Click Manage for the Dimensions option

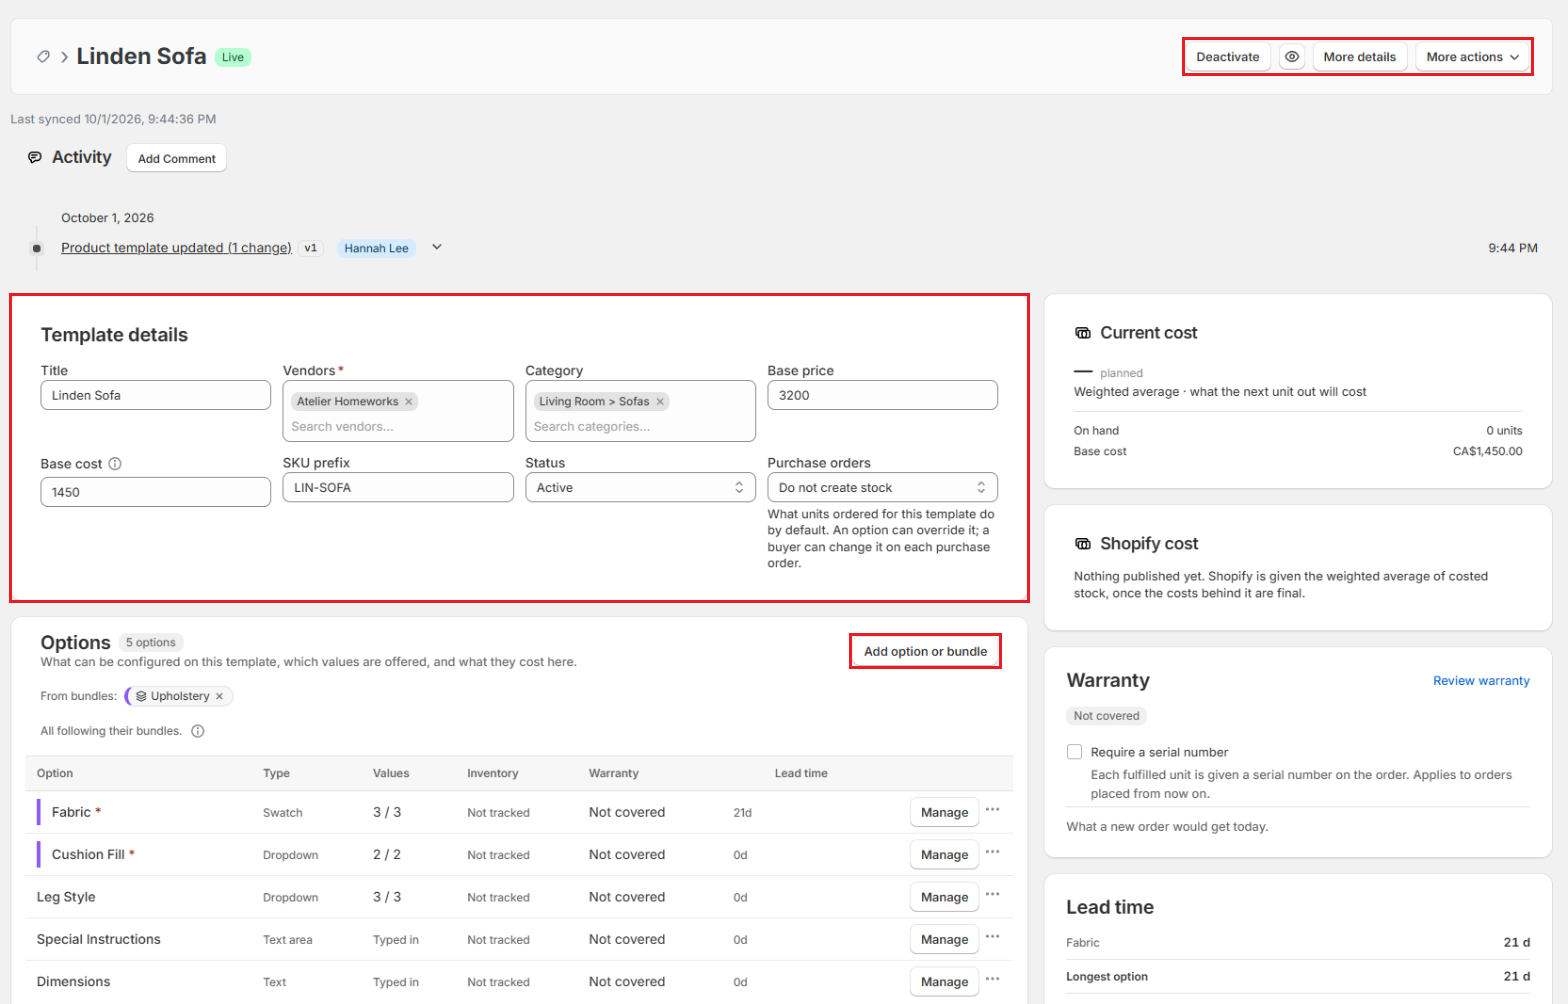pyautogui.click(x=944, y=982)
